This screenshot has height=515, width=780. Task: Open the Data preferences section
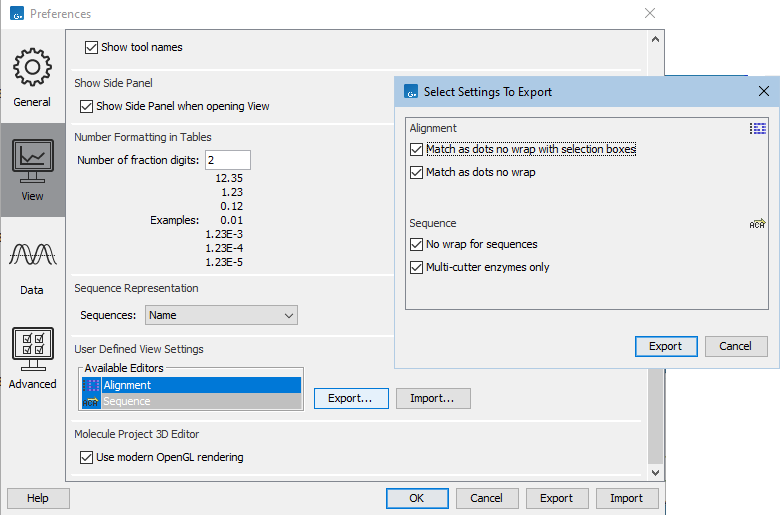32,265
